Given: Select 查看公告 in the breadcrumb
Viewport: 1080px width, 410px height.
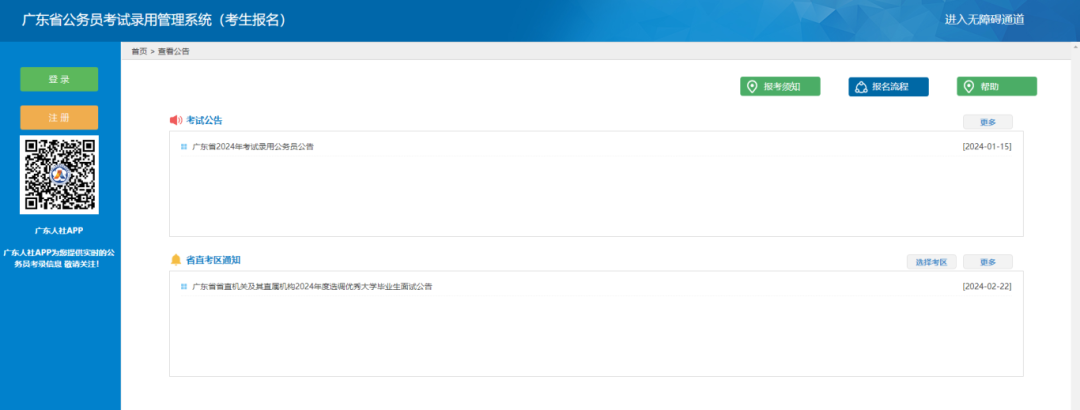Looking at the screenshot, I should pos(173,50).
